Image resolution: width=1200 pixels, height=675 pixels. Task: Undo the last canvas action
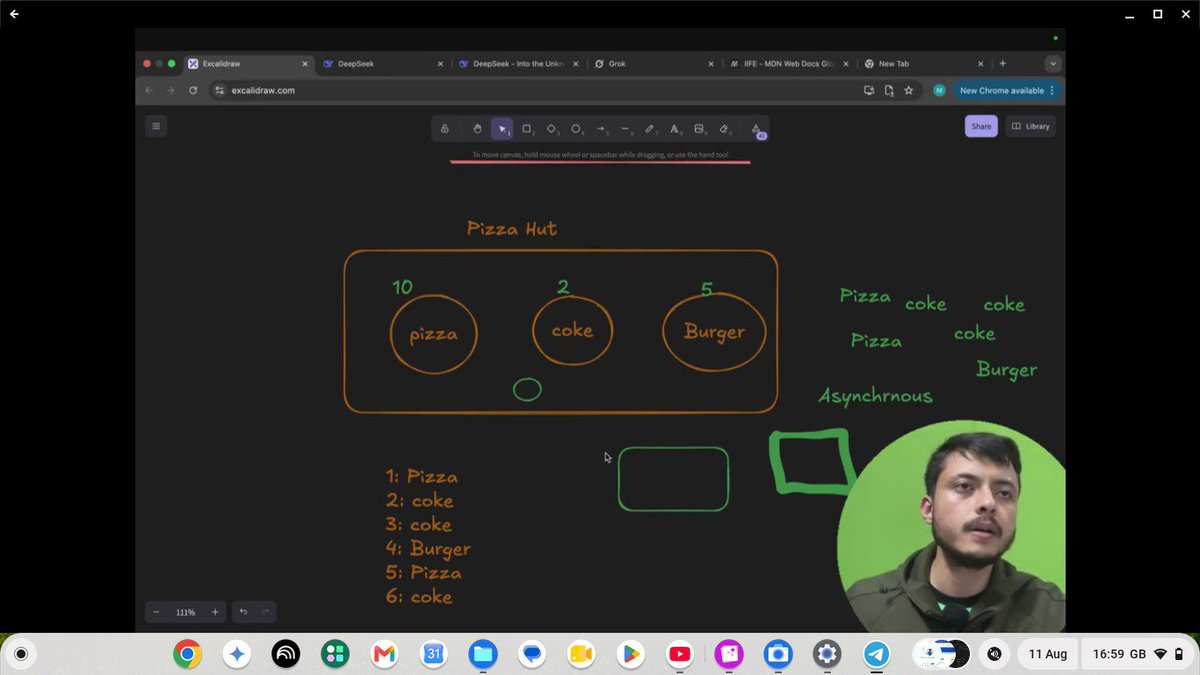point(243,612)
